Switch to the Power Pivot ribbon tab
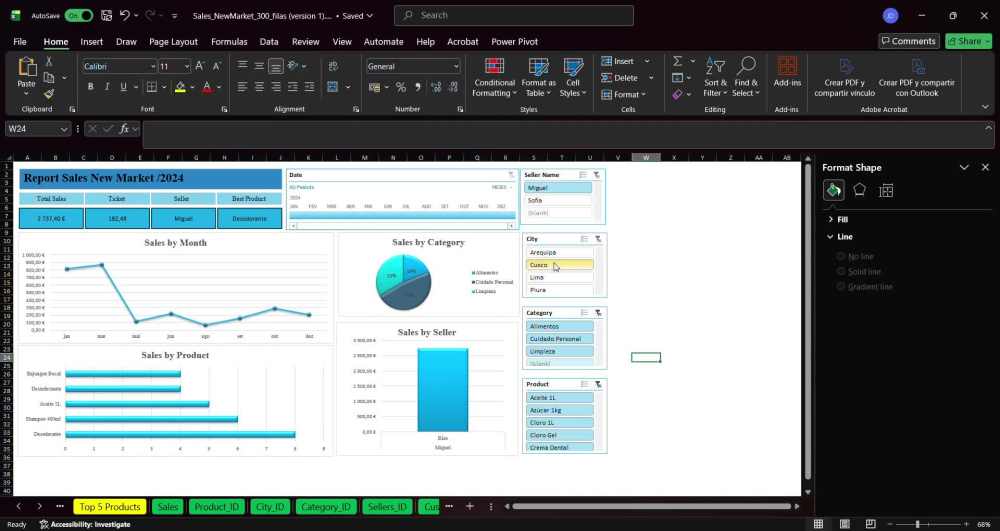Screen dimensions: 1000x531 point(514,41)
